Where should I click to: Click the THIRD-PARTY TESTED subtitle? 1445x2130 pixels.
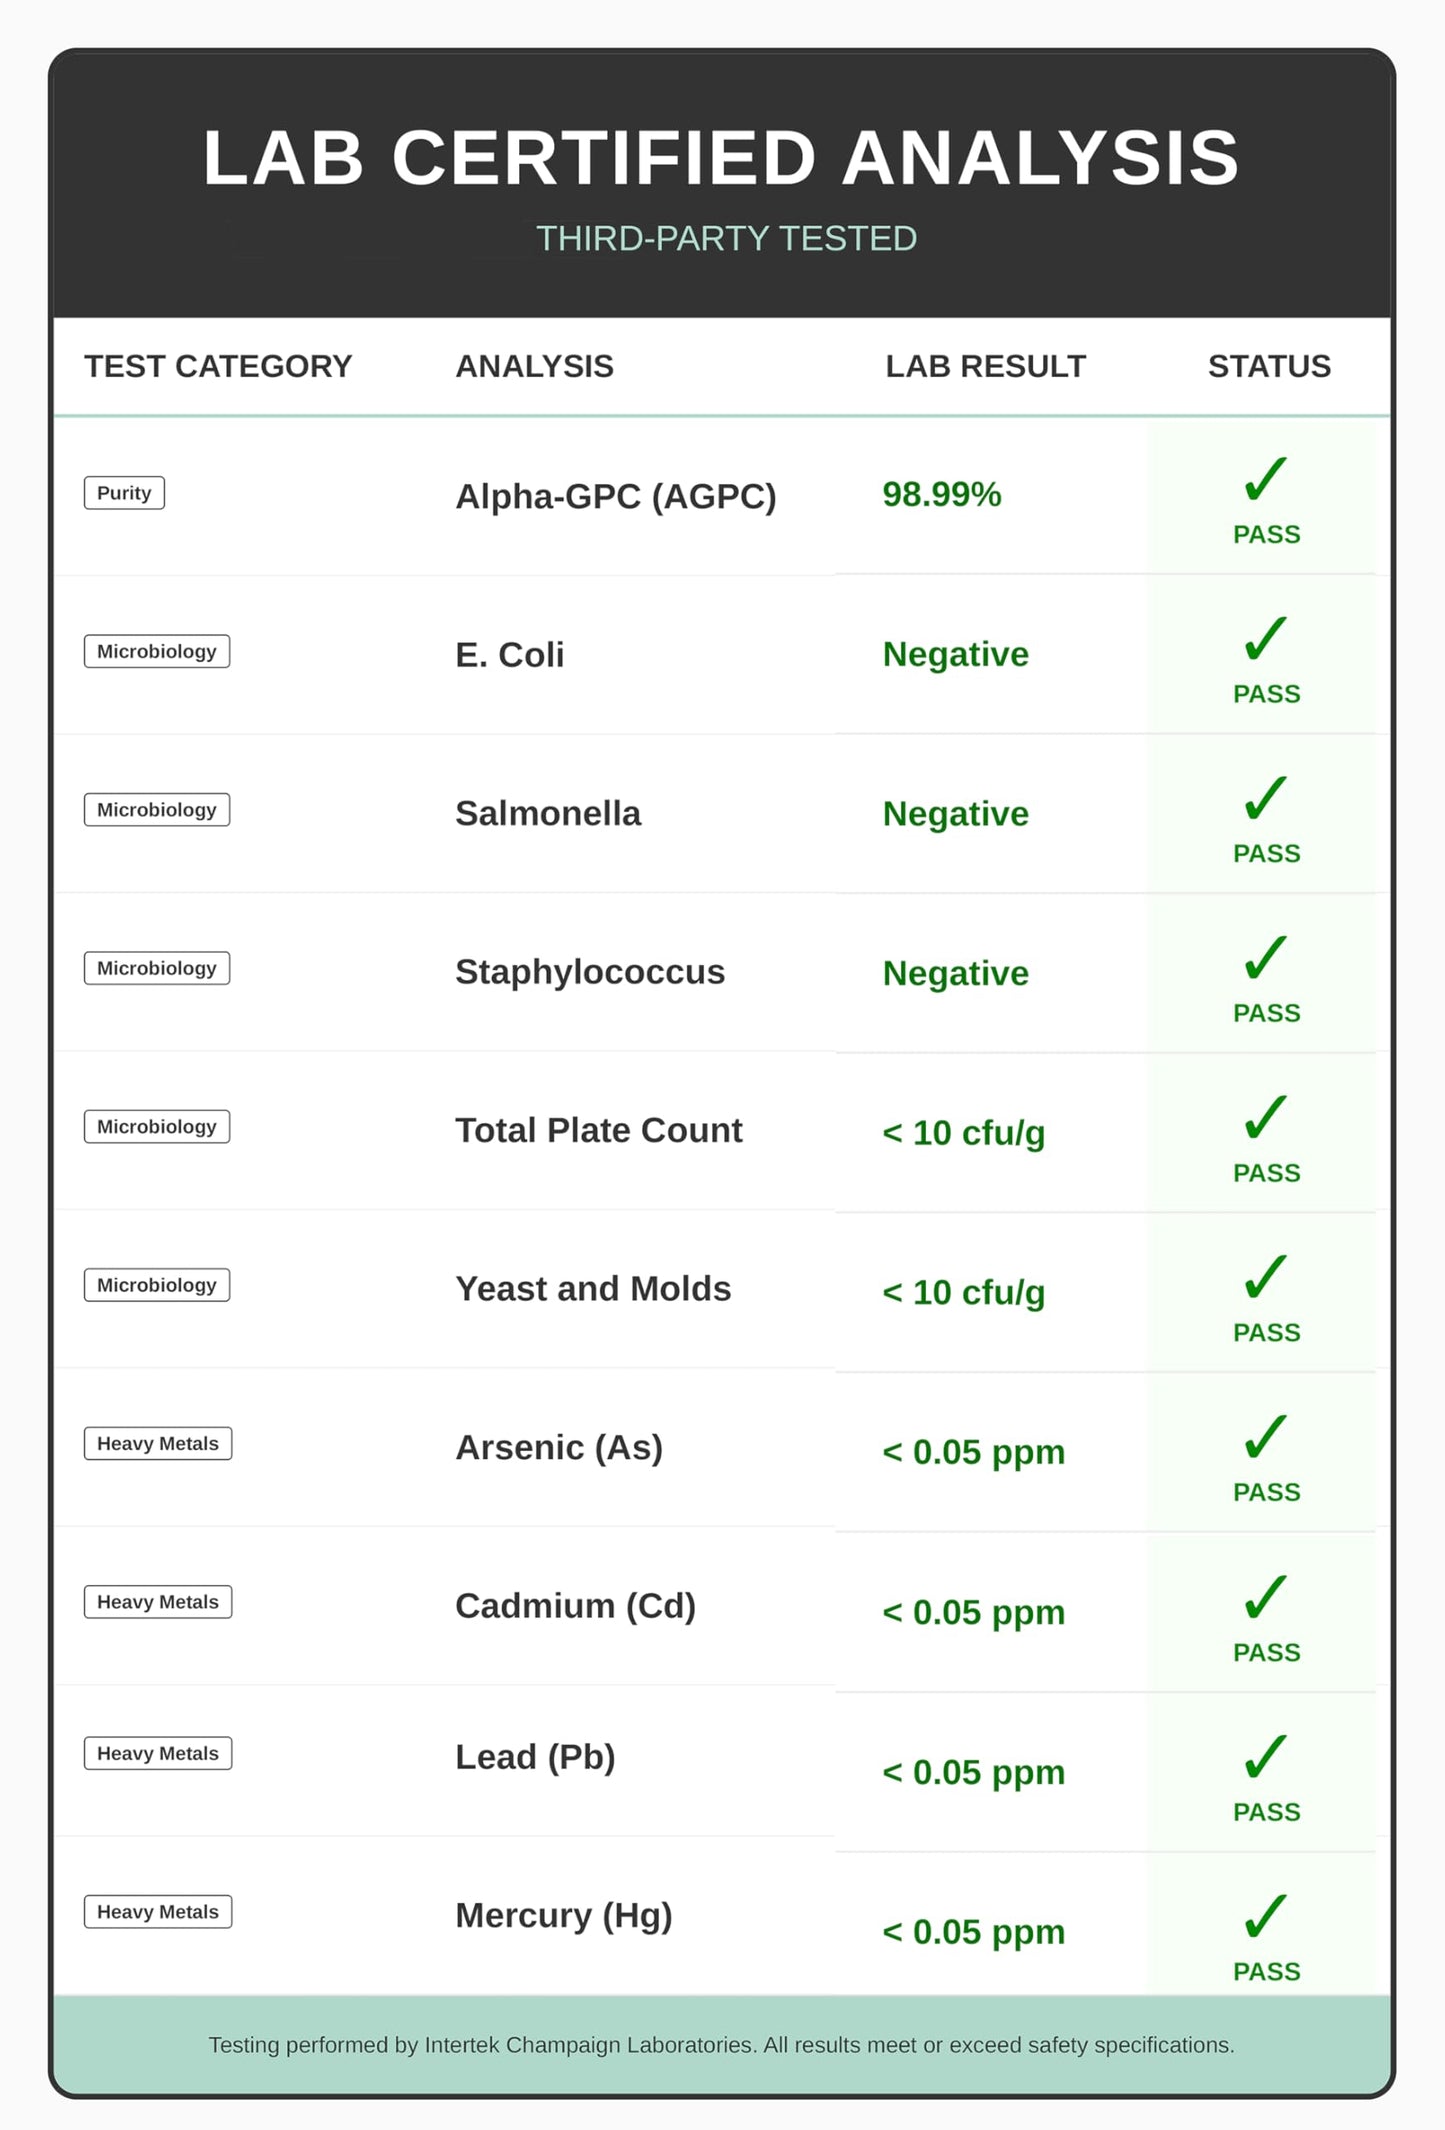(x=726, y=238)
